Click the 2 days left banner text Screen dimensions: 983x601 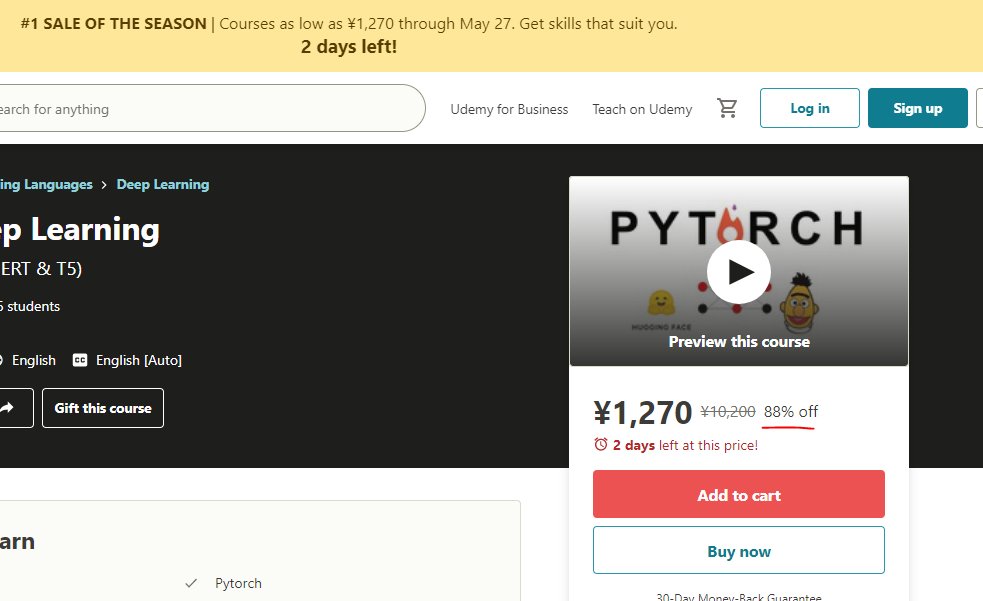349,46
